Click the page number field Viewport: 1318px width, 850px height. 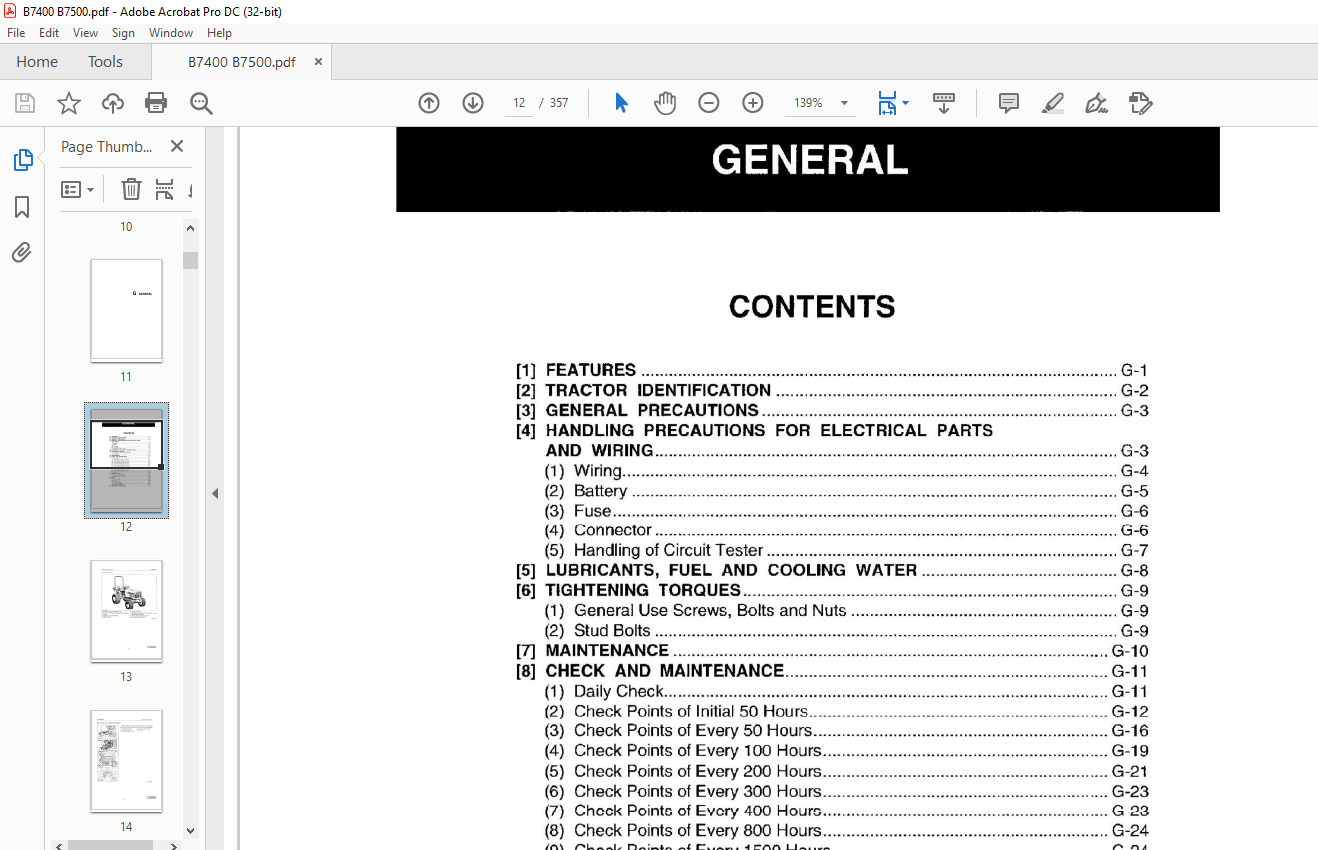pyautogui.click(x=519, y=103)
